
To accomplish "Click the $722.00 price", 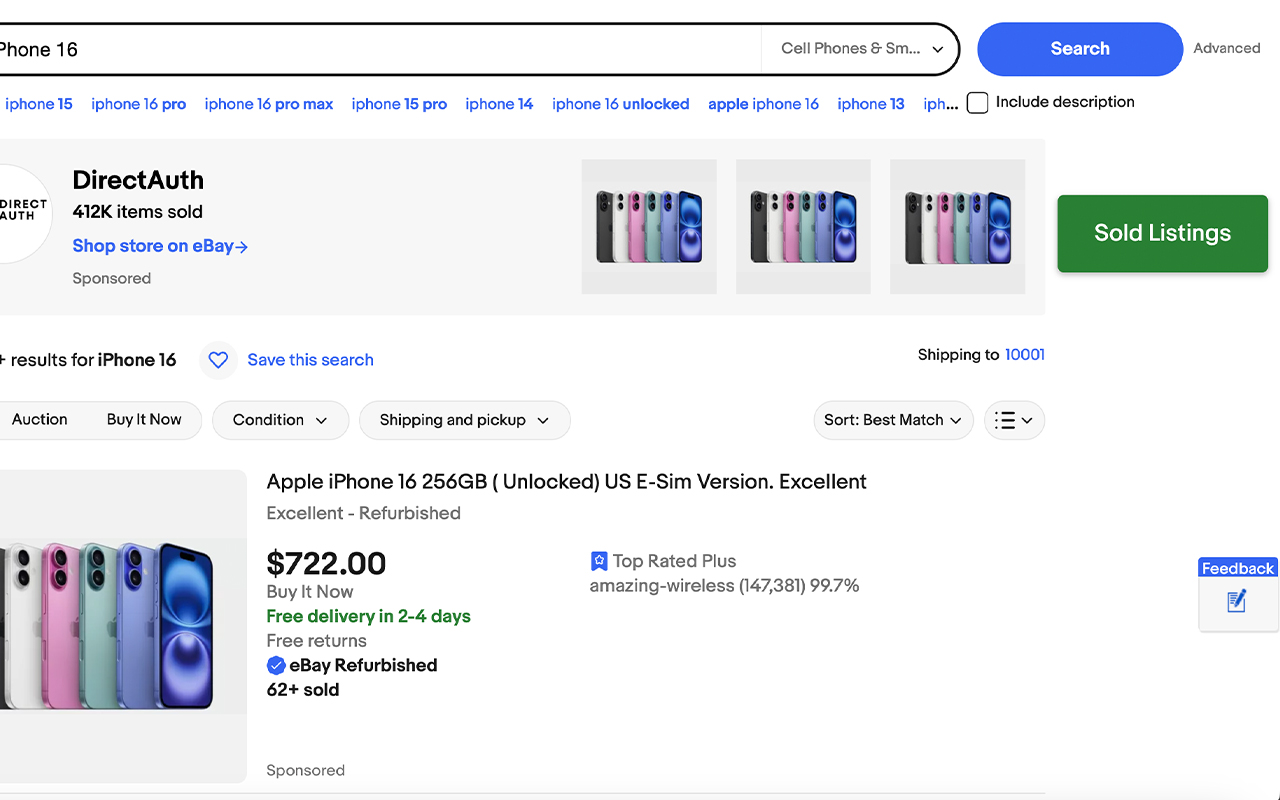I will (326, 563).
